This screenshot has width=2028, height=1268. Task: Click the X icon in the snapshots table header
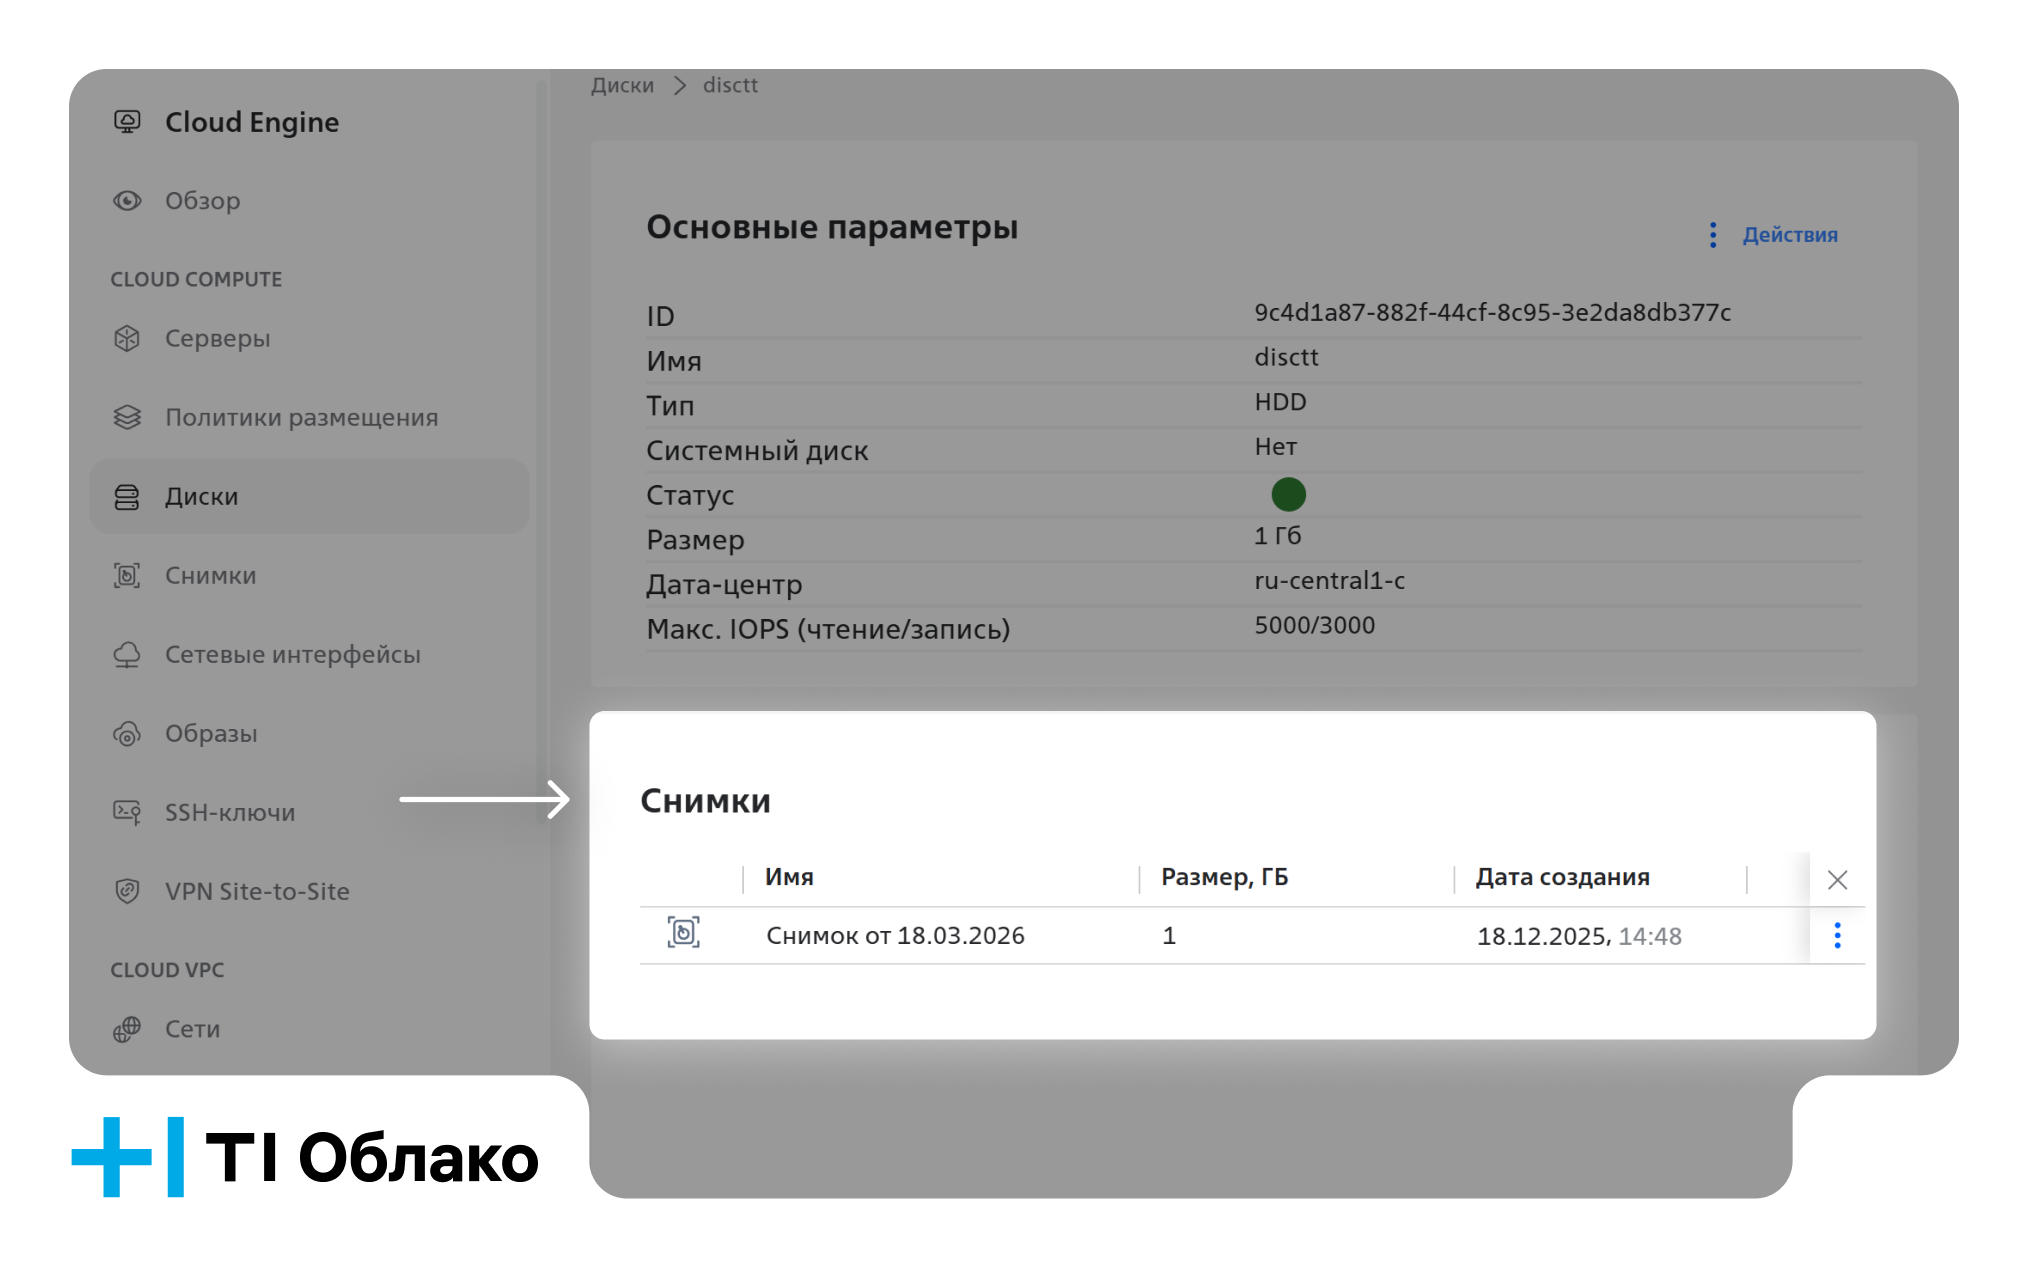(x=1837, y=880)
